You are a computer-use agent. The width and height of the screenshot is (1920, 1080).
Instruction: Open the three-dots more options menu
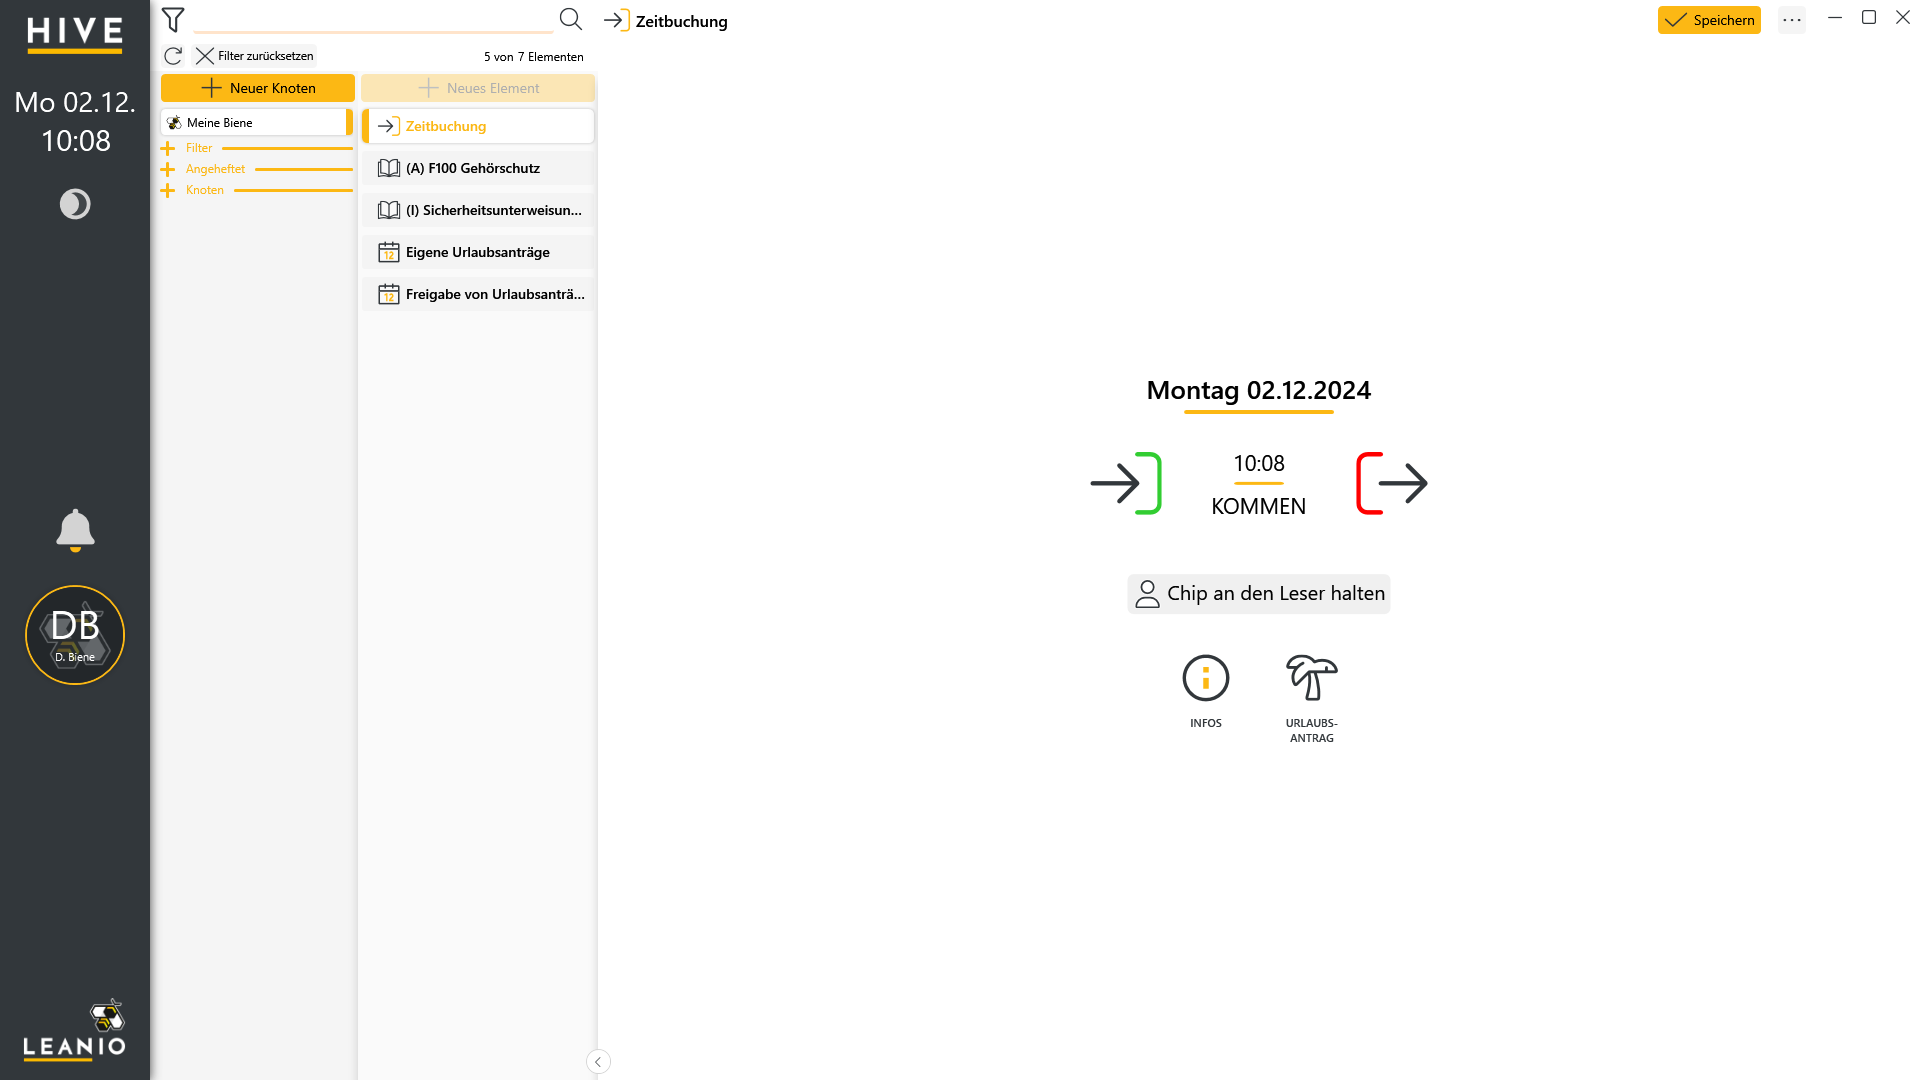click(x=1792, y=20)
